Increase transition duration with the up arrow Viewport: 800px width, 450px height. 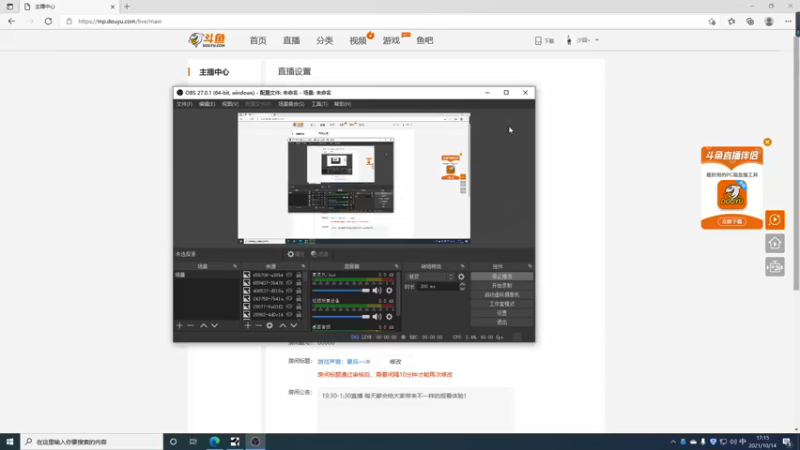(x=462, y=284)
